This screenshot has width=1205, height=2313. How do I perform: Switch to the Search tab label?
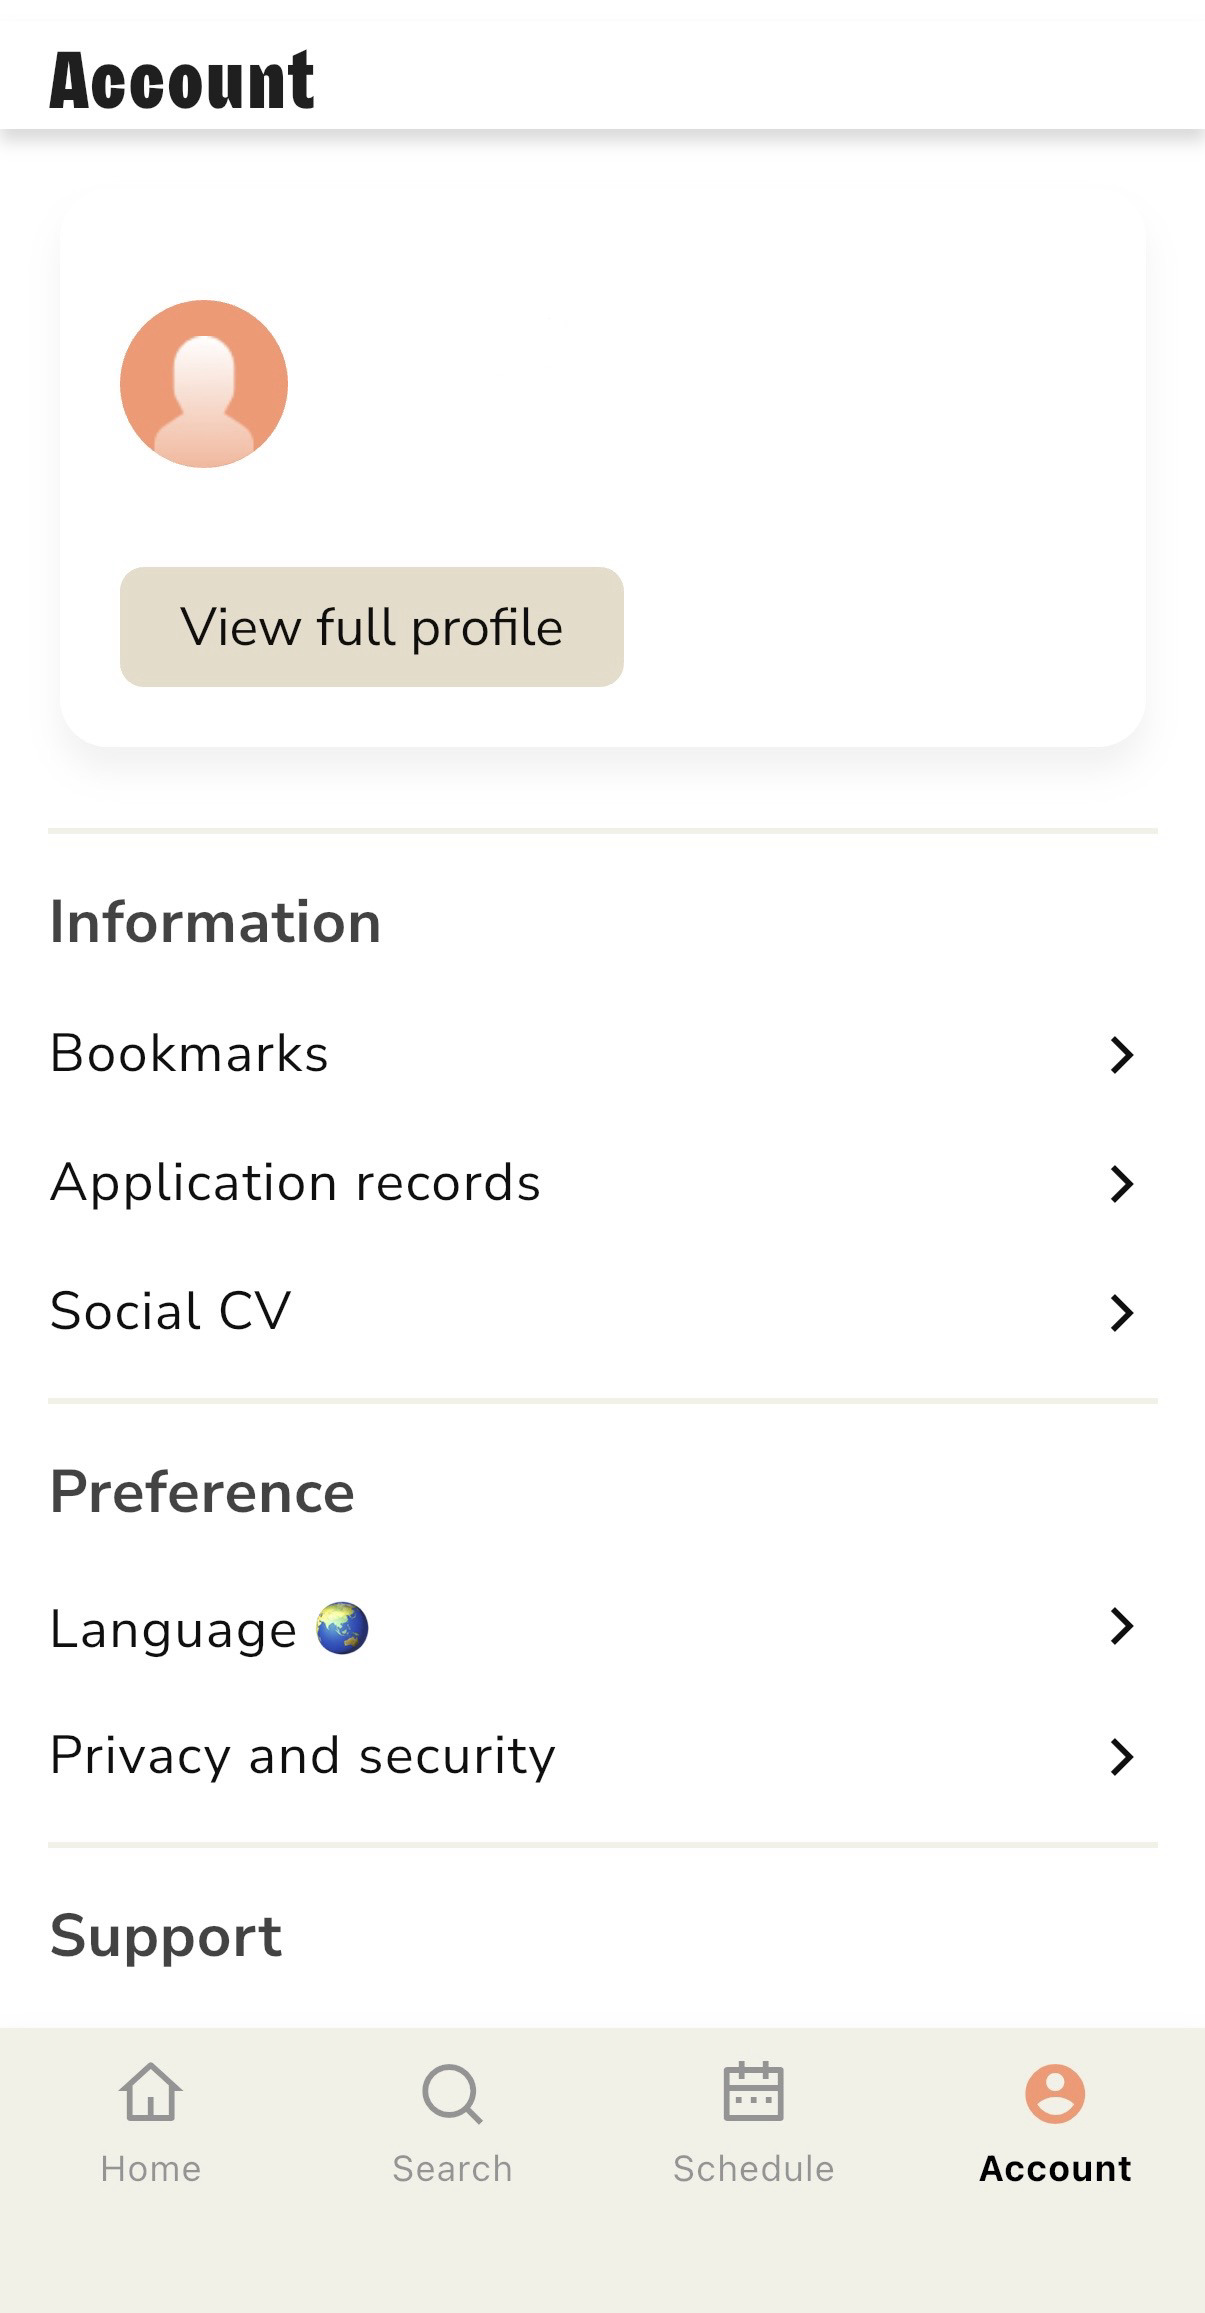pos(452,2168)
